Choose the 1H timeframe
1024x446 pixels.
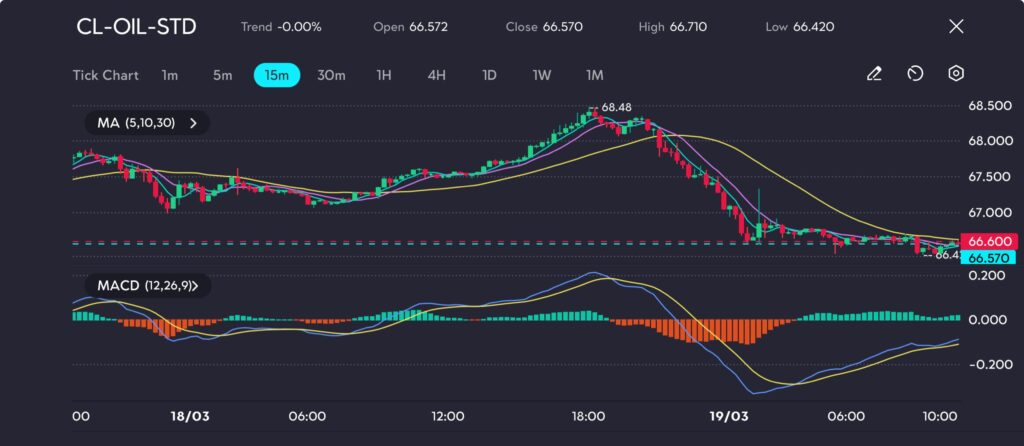coord(384,75)
